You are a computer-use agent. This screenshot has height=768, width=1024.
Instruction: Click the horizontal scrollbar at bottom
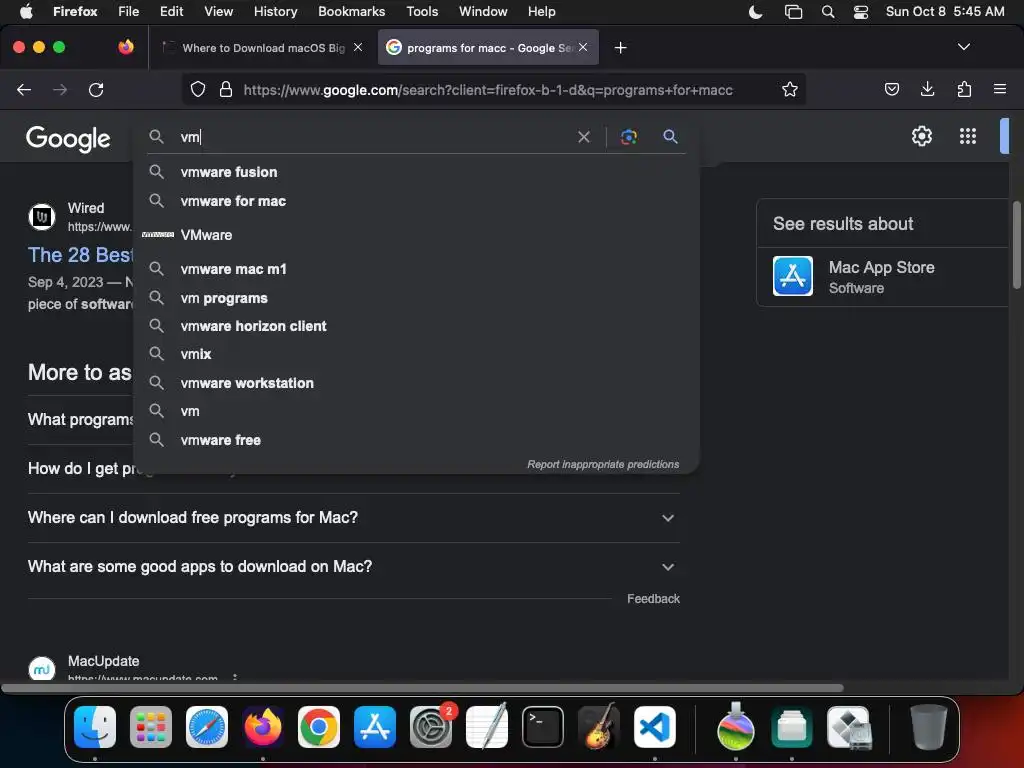click(423, 688)
